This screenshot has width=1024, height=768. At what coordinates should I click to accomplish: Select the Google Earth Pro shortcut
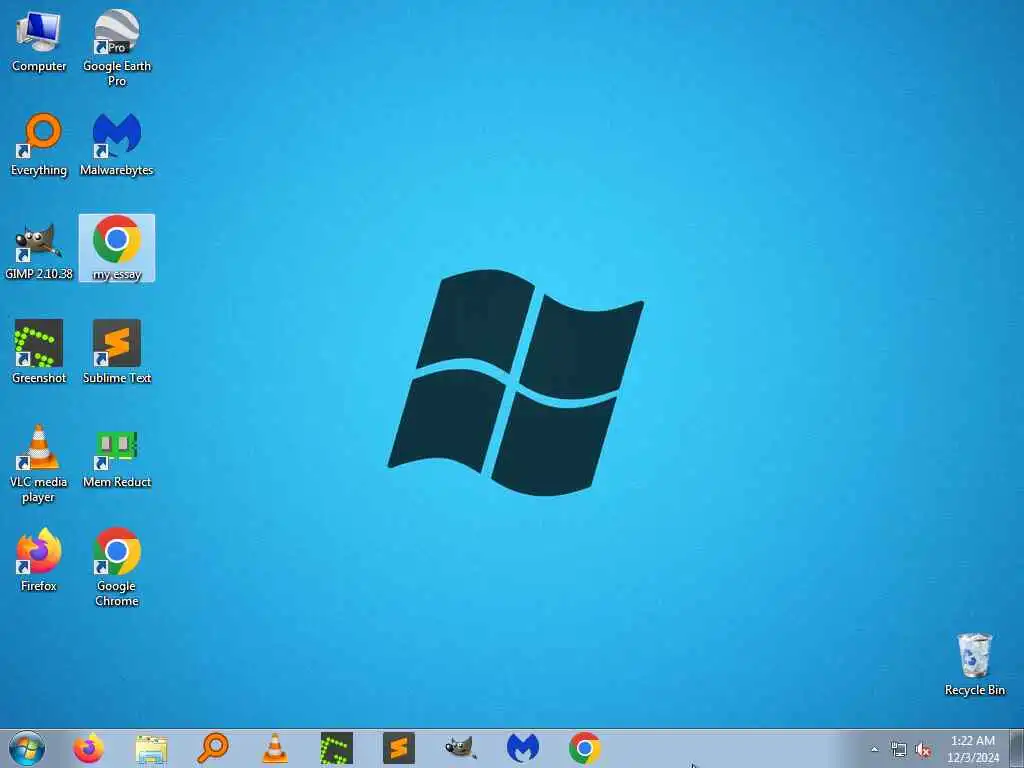117,47
